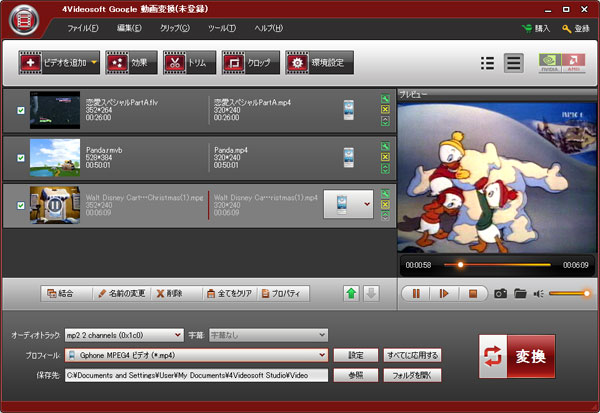Open the オーディオトラック audio track dropdown
This screenshot has width=600, height=413.
tap(124, 335)
